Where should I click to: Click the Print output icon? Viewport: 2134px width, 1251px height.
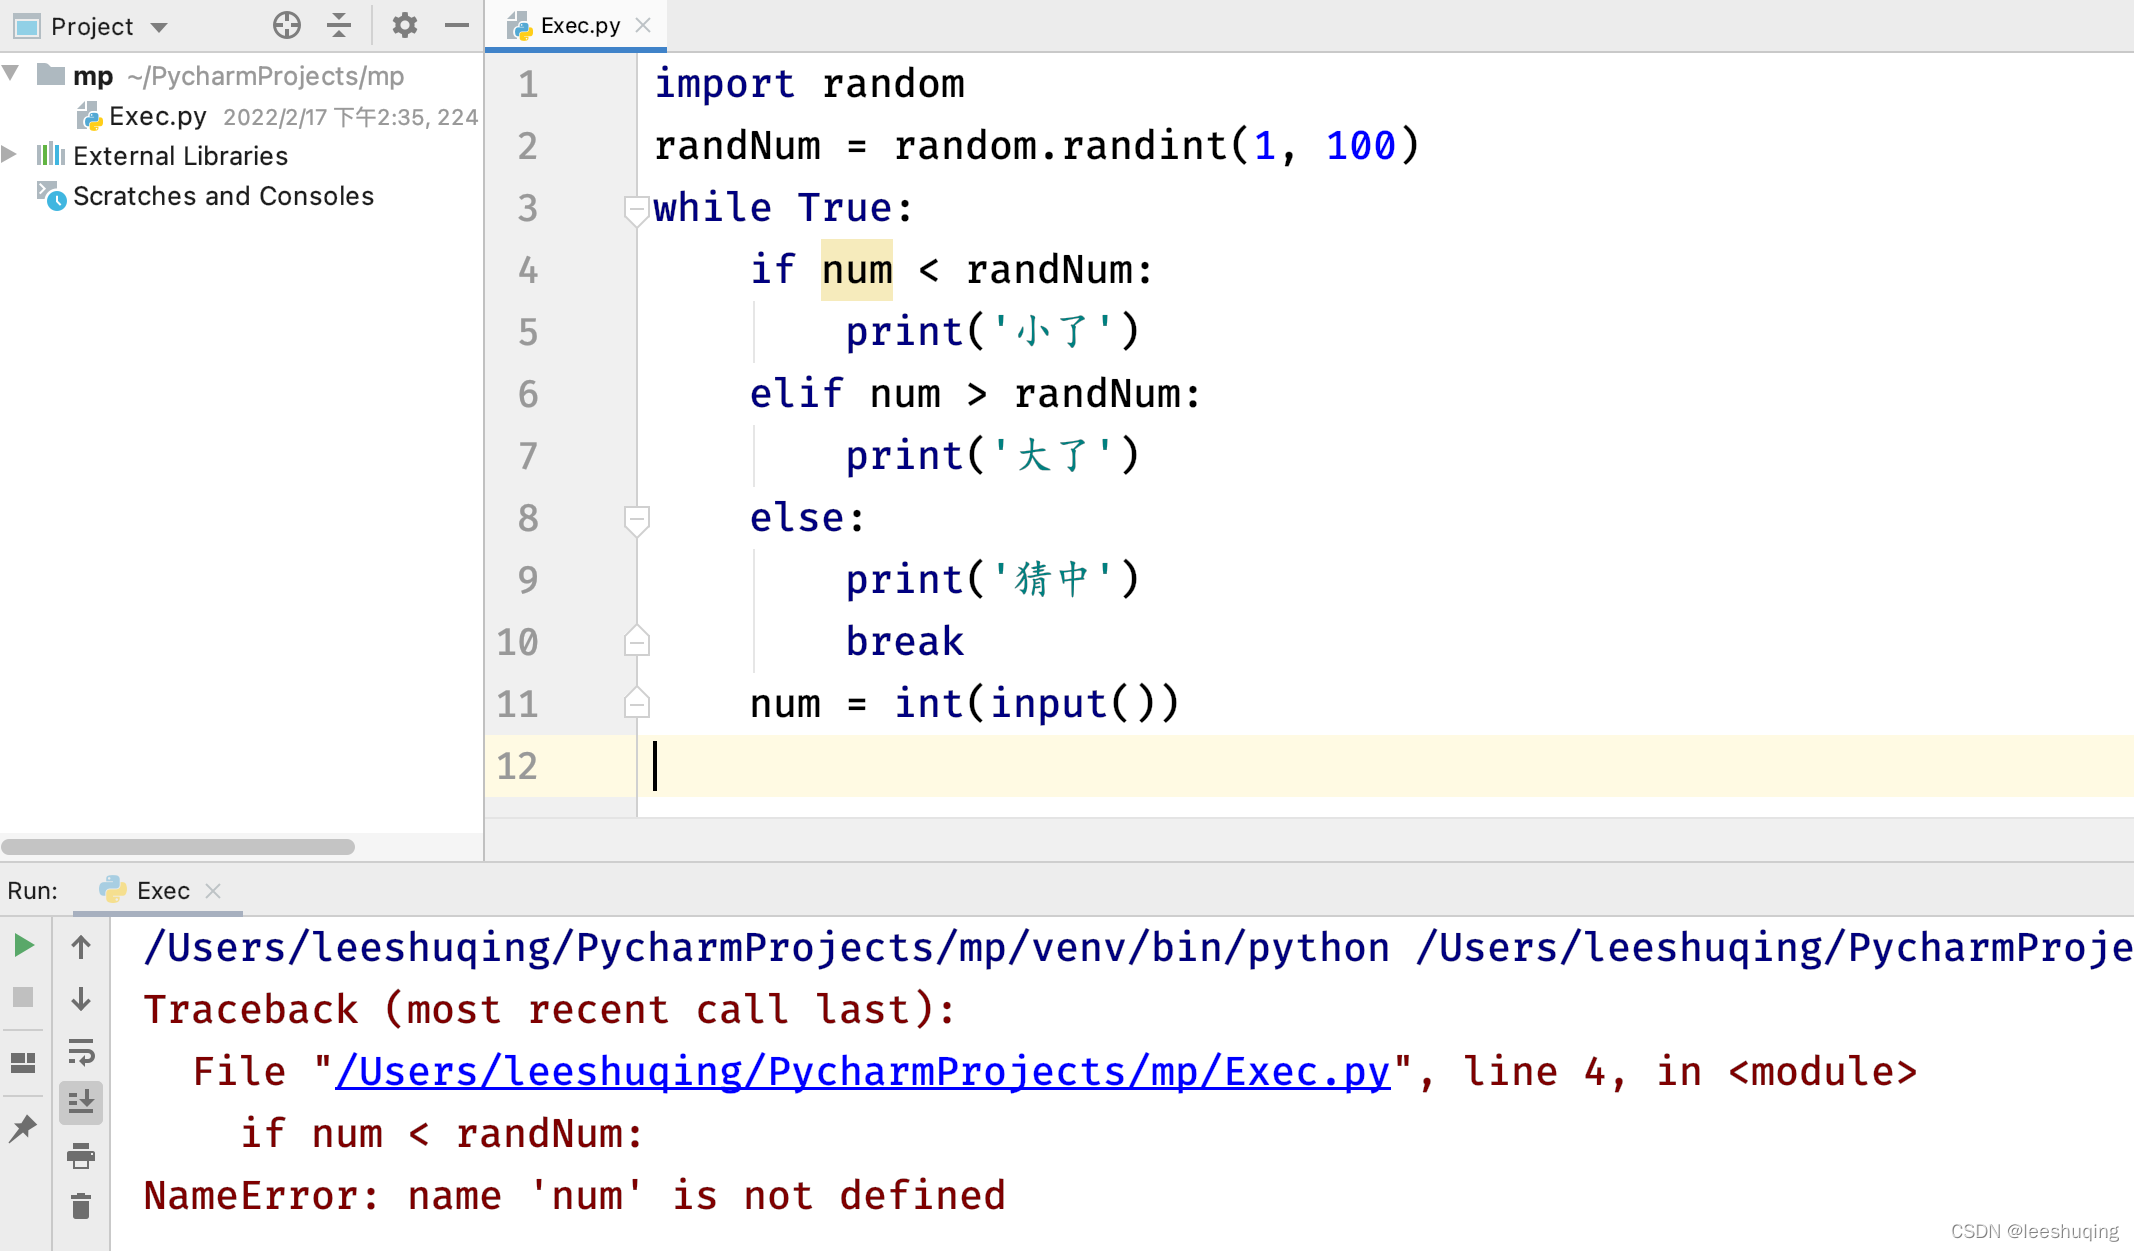click(81, 1156)
